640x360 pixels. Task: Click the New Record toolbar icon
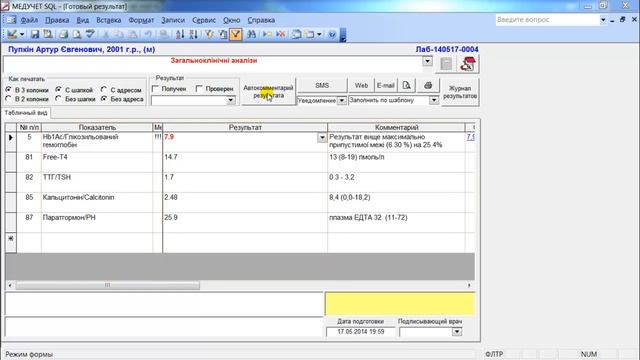(x=267, y=35)
